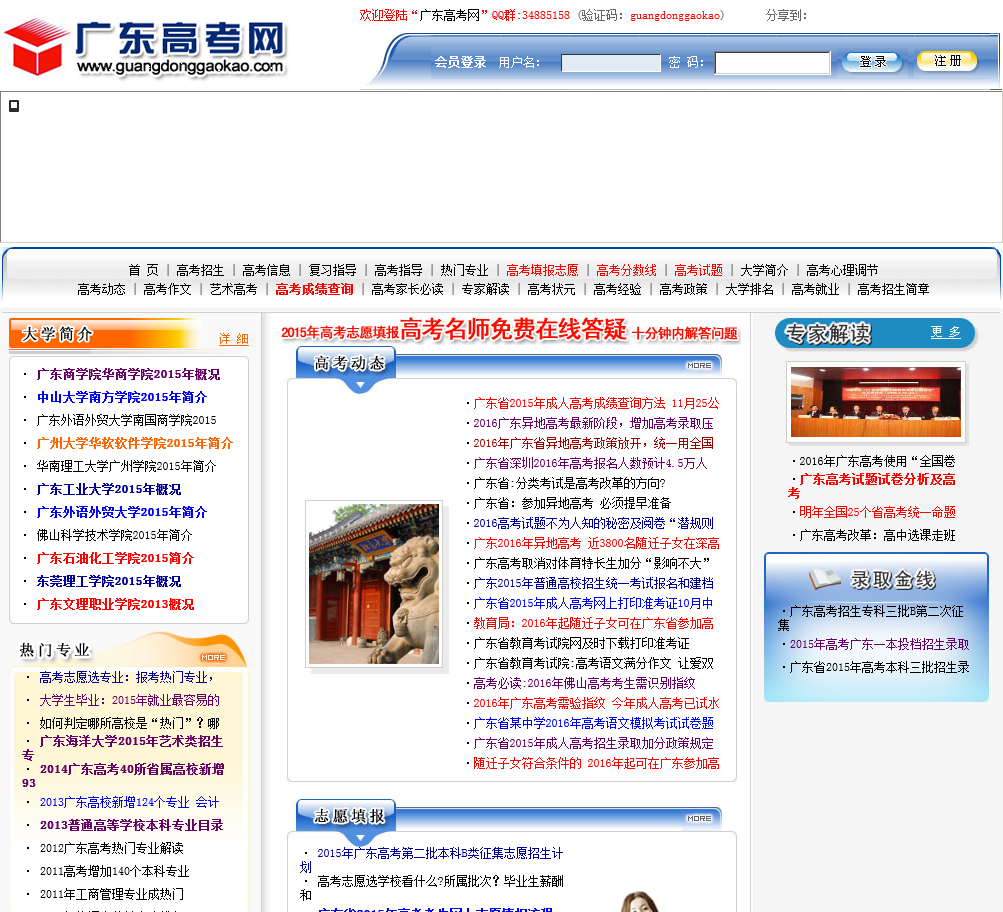
Task: Open the 大学排名 menu item
Action: (x=750, y=289)
